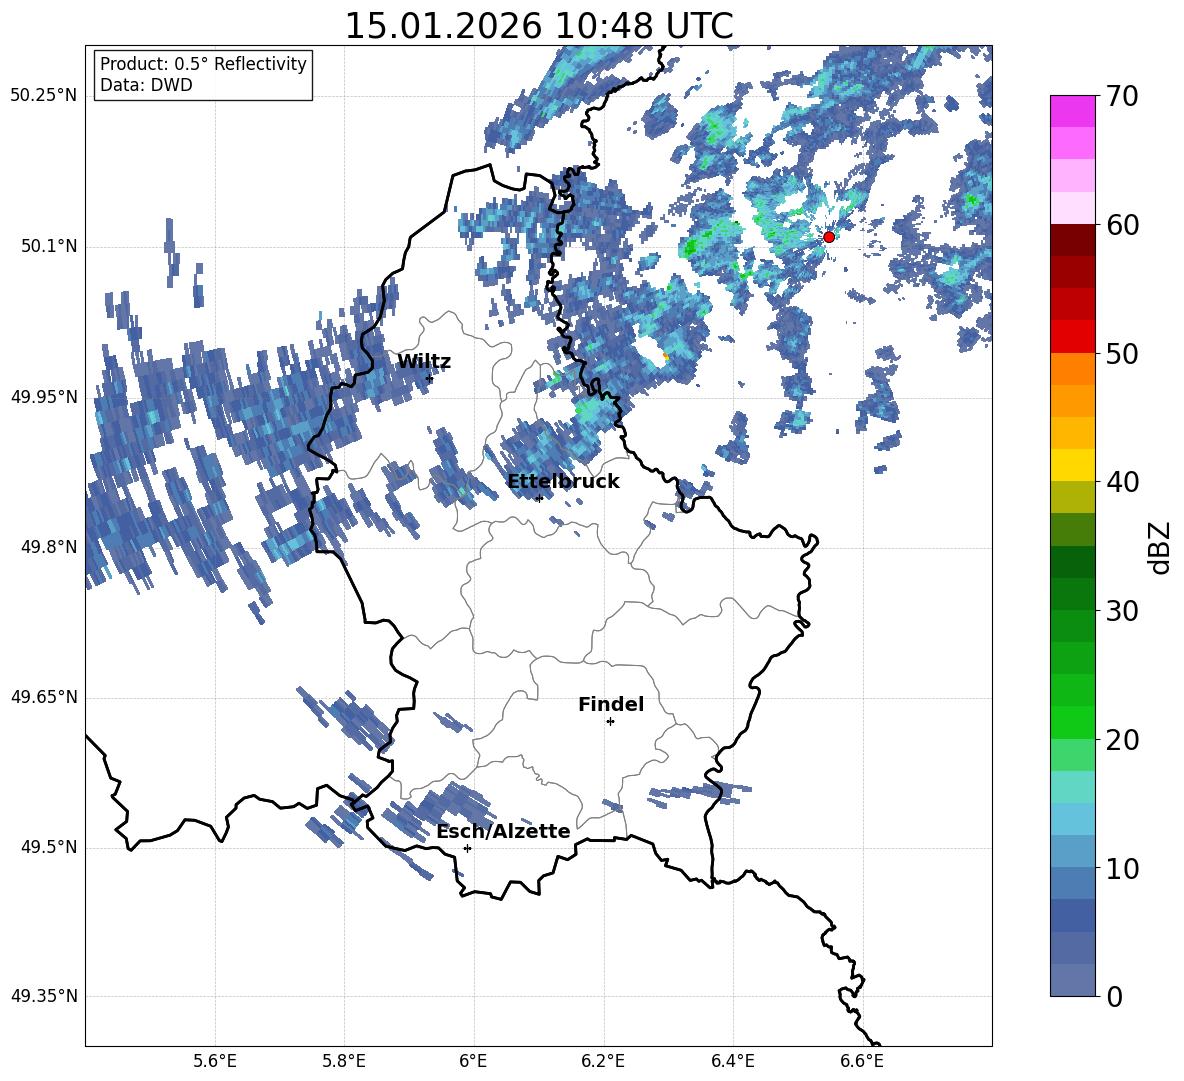Image resolution: width=1184 pixels, height=1081 pixels.
Task: Click the 30 value on the colorbar
Action: point(1122,611)
